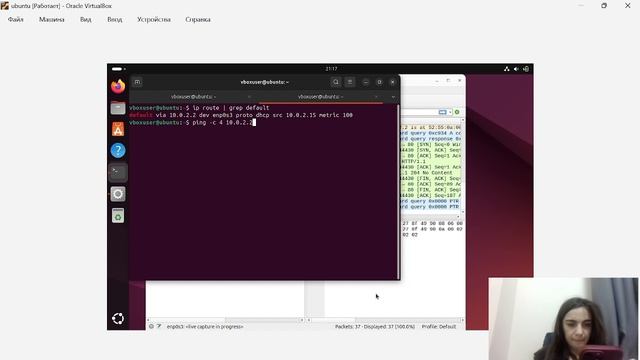
Task: Click the capture file properties icon in Wireshark's status bar
Action: 159,327
